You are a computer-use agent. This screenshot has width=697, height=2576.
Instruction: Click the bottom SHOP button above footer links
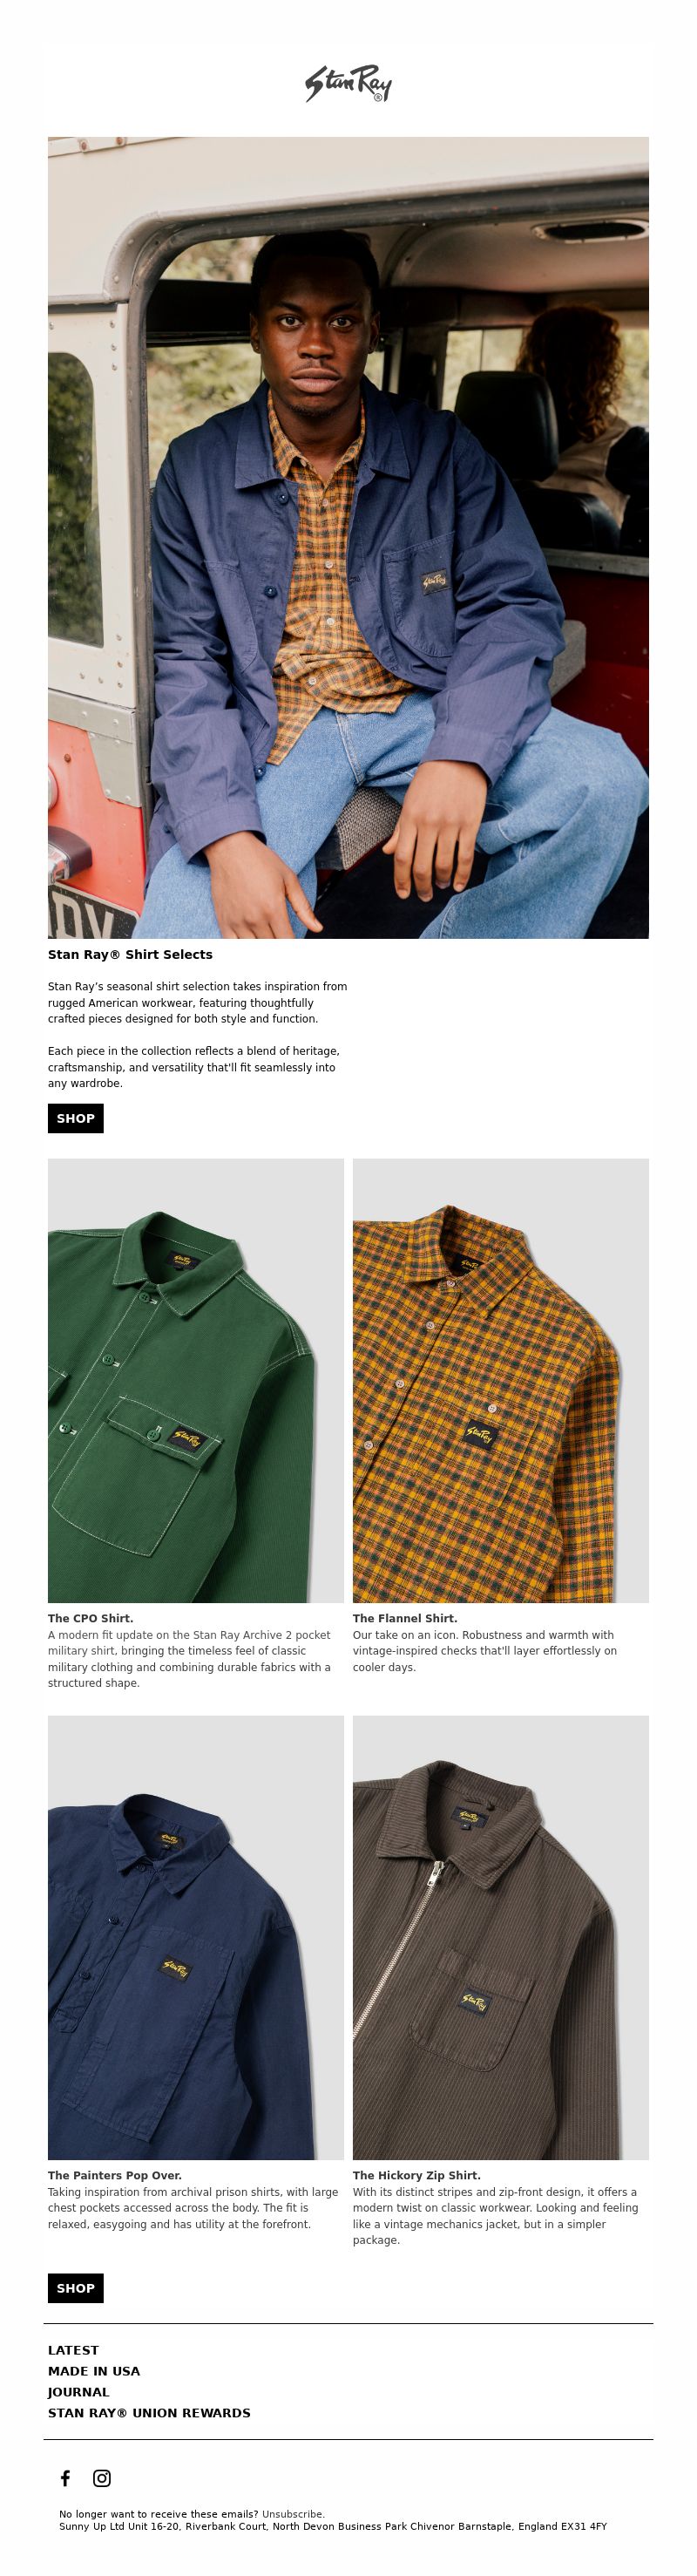(x=76, y=2288)
